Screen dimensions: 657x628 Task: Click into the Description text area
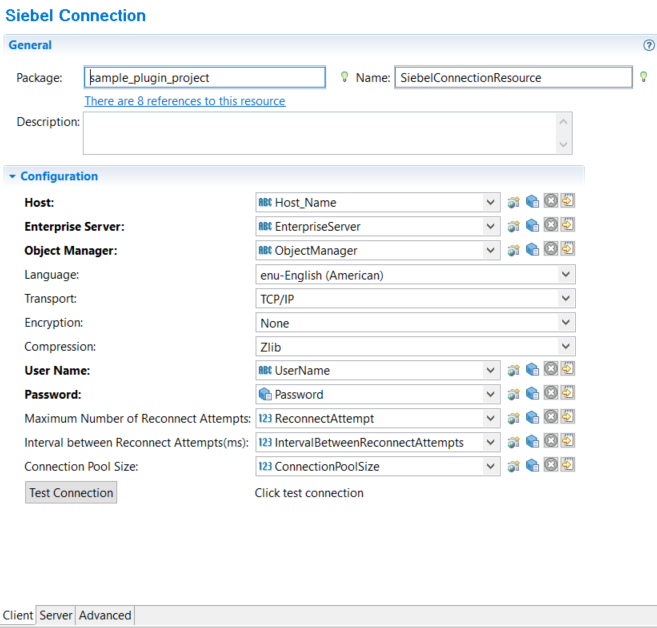(321, 133)
